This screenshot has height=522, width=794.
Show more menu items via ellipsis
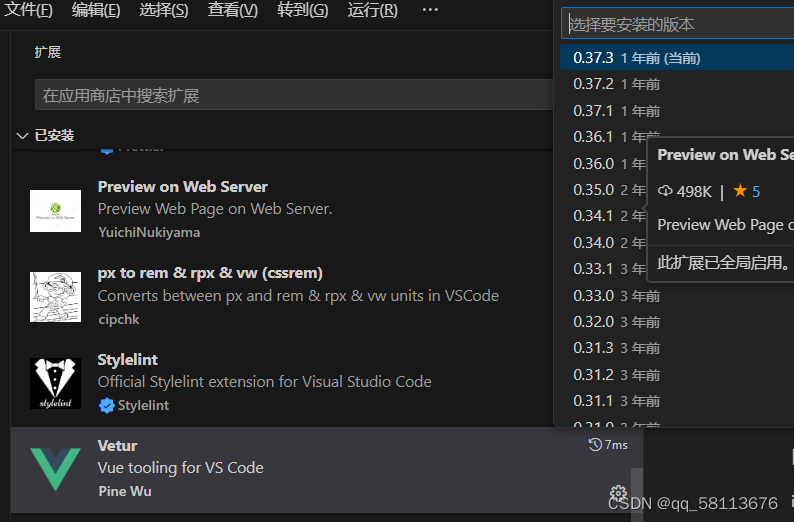[x=430, y=10]
